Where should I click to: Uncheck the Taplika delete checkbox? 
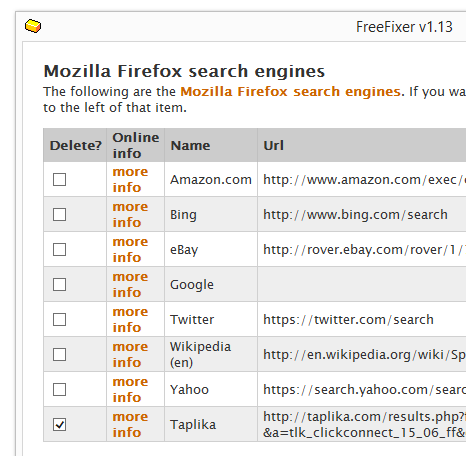[x=59, y=424]
